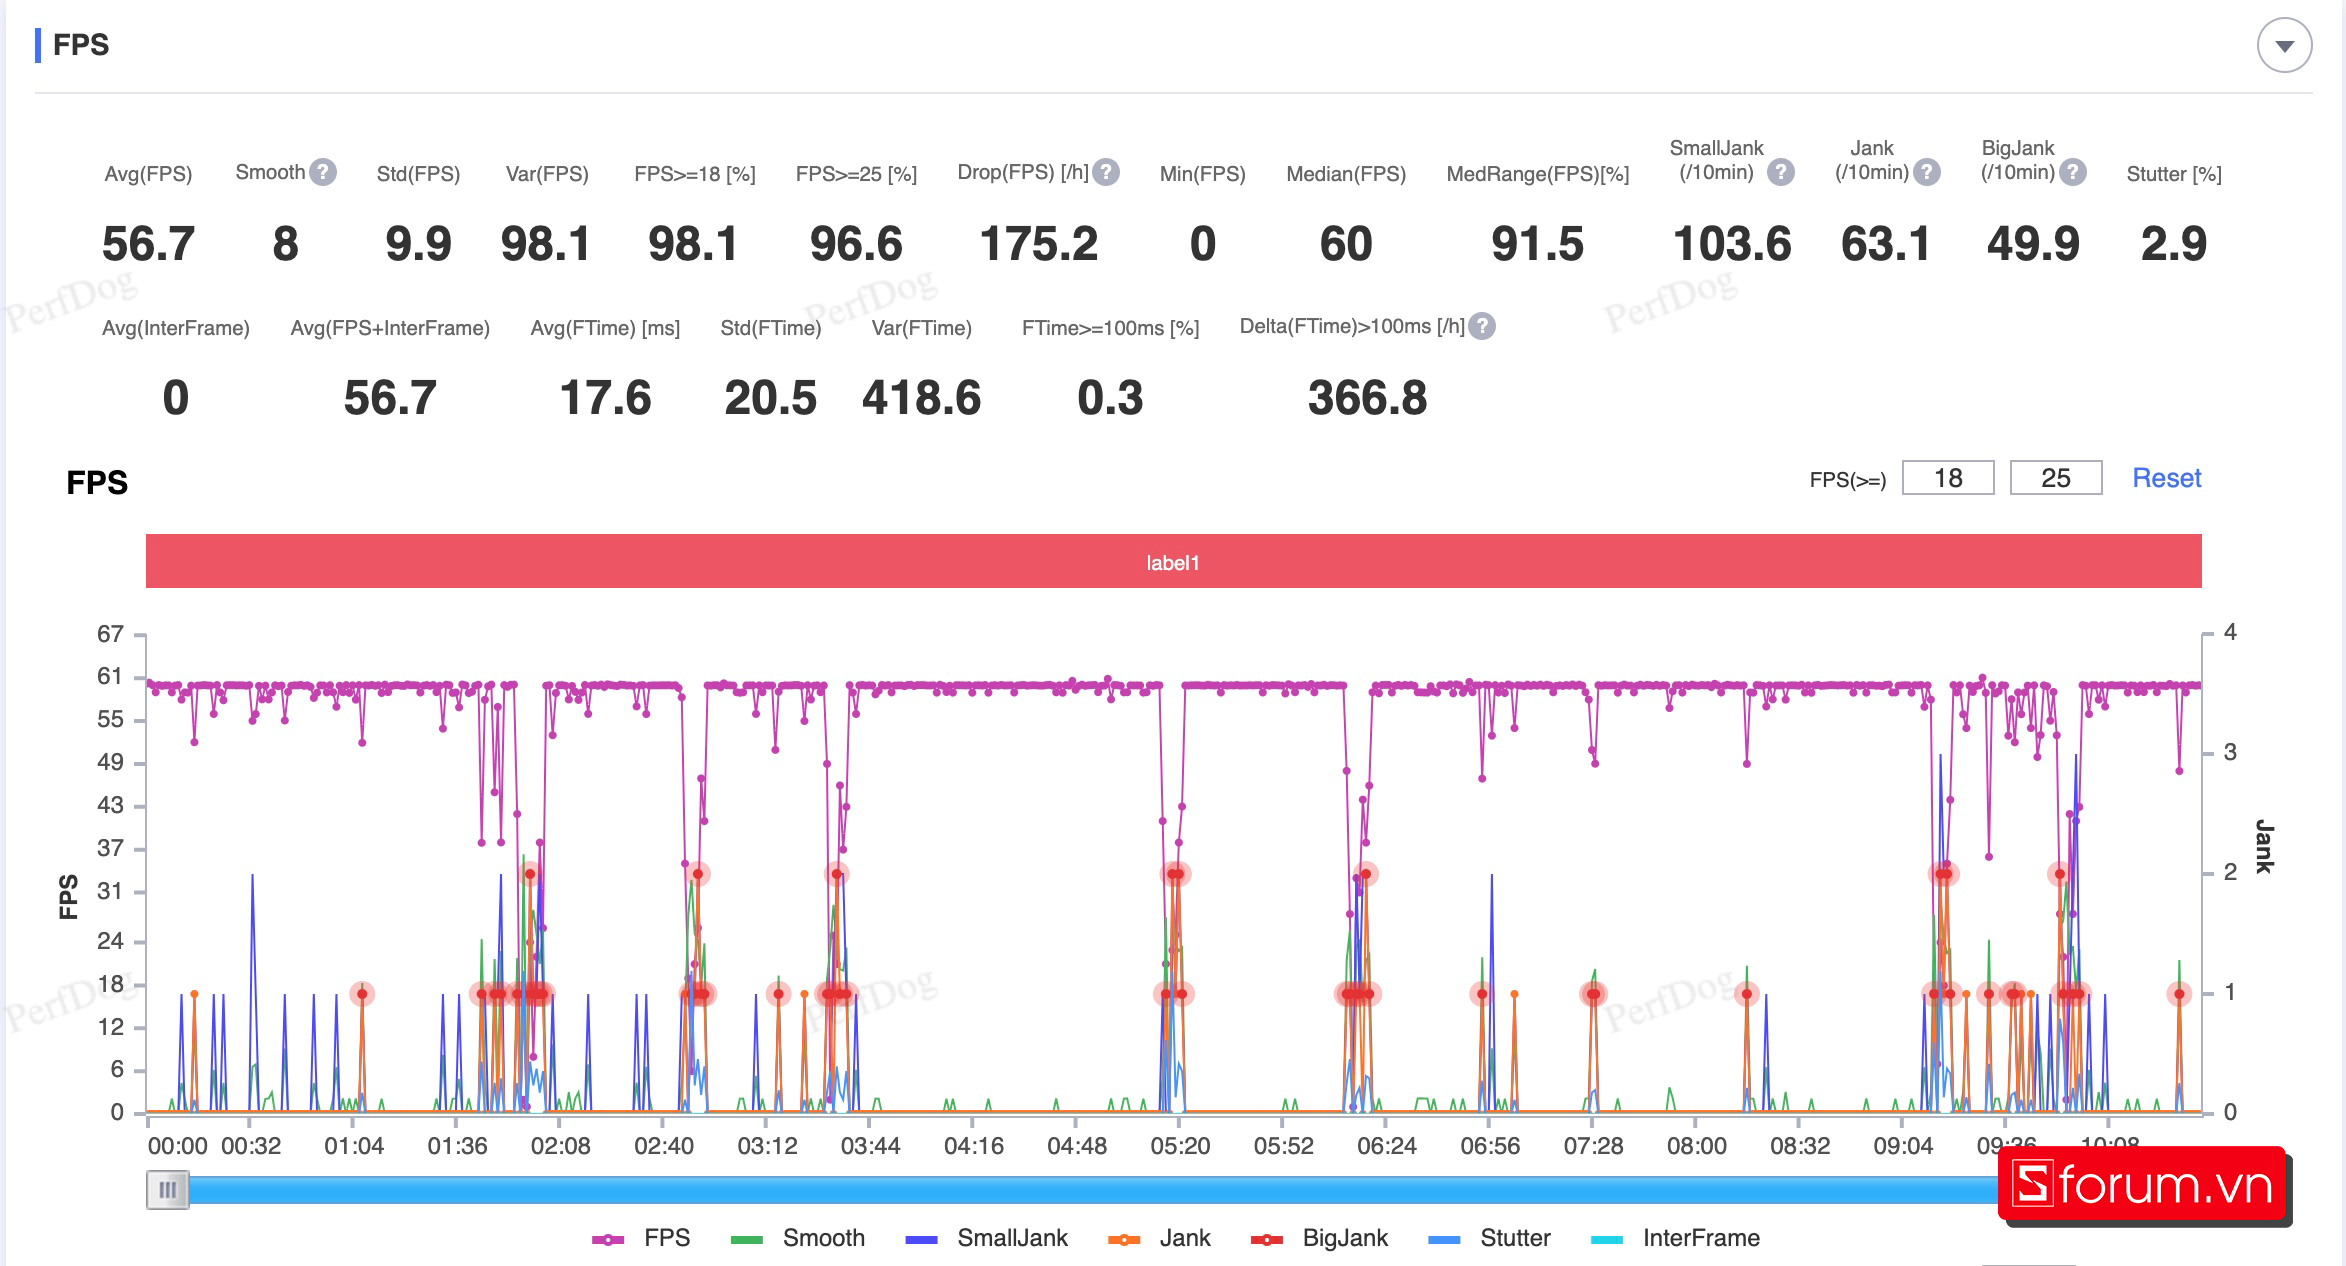Open help icon next to SmallJank (/10min)
Screen dimensions: 2346x1266
1780,172
